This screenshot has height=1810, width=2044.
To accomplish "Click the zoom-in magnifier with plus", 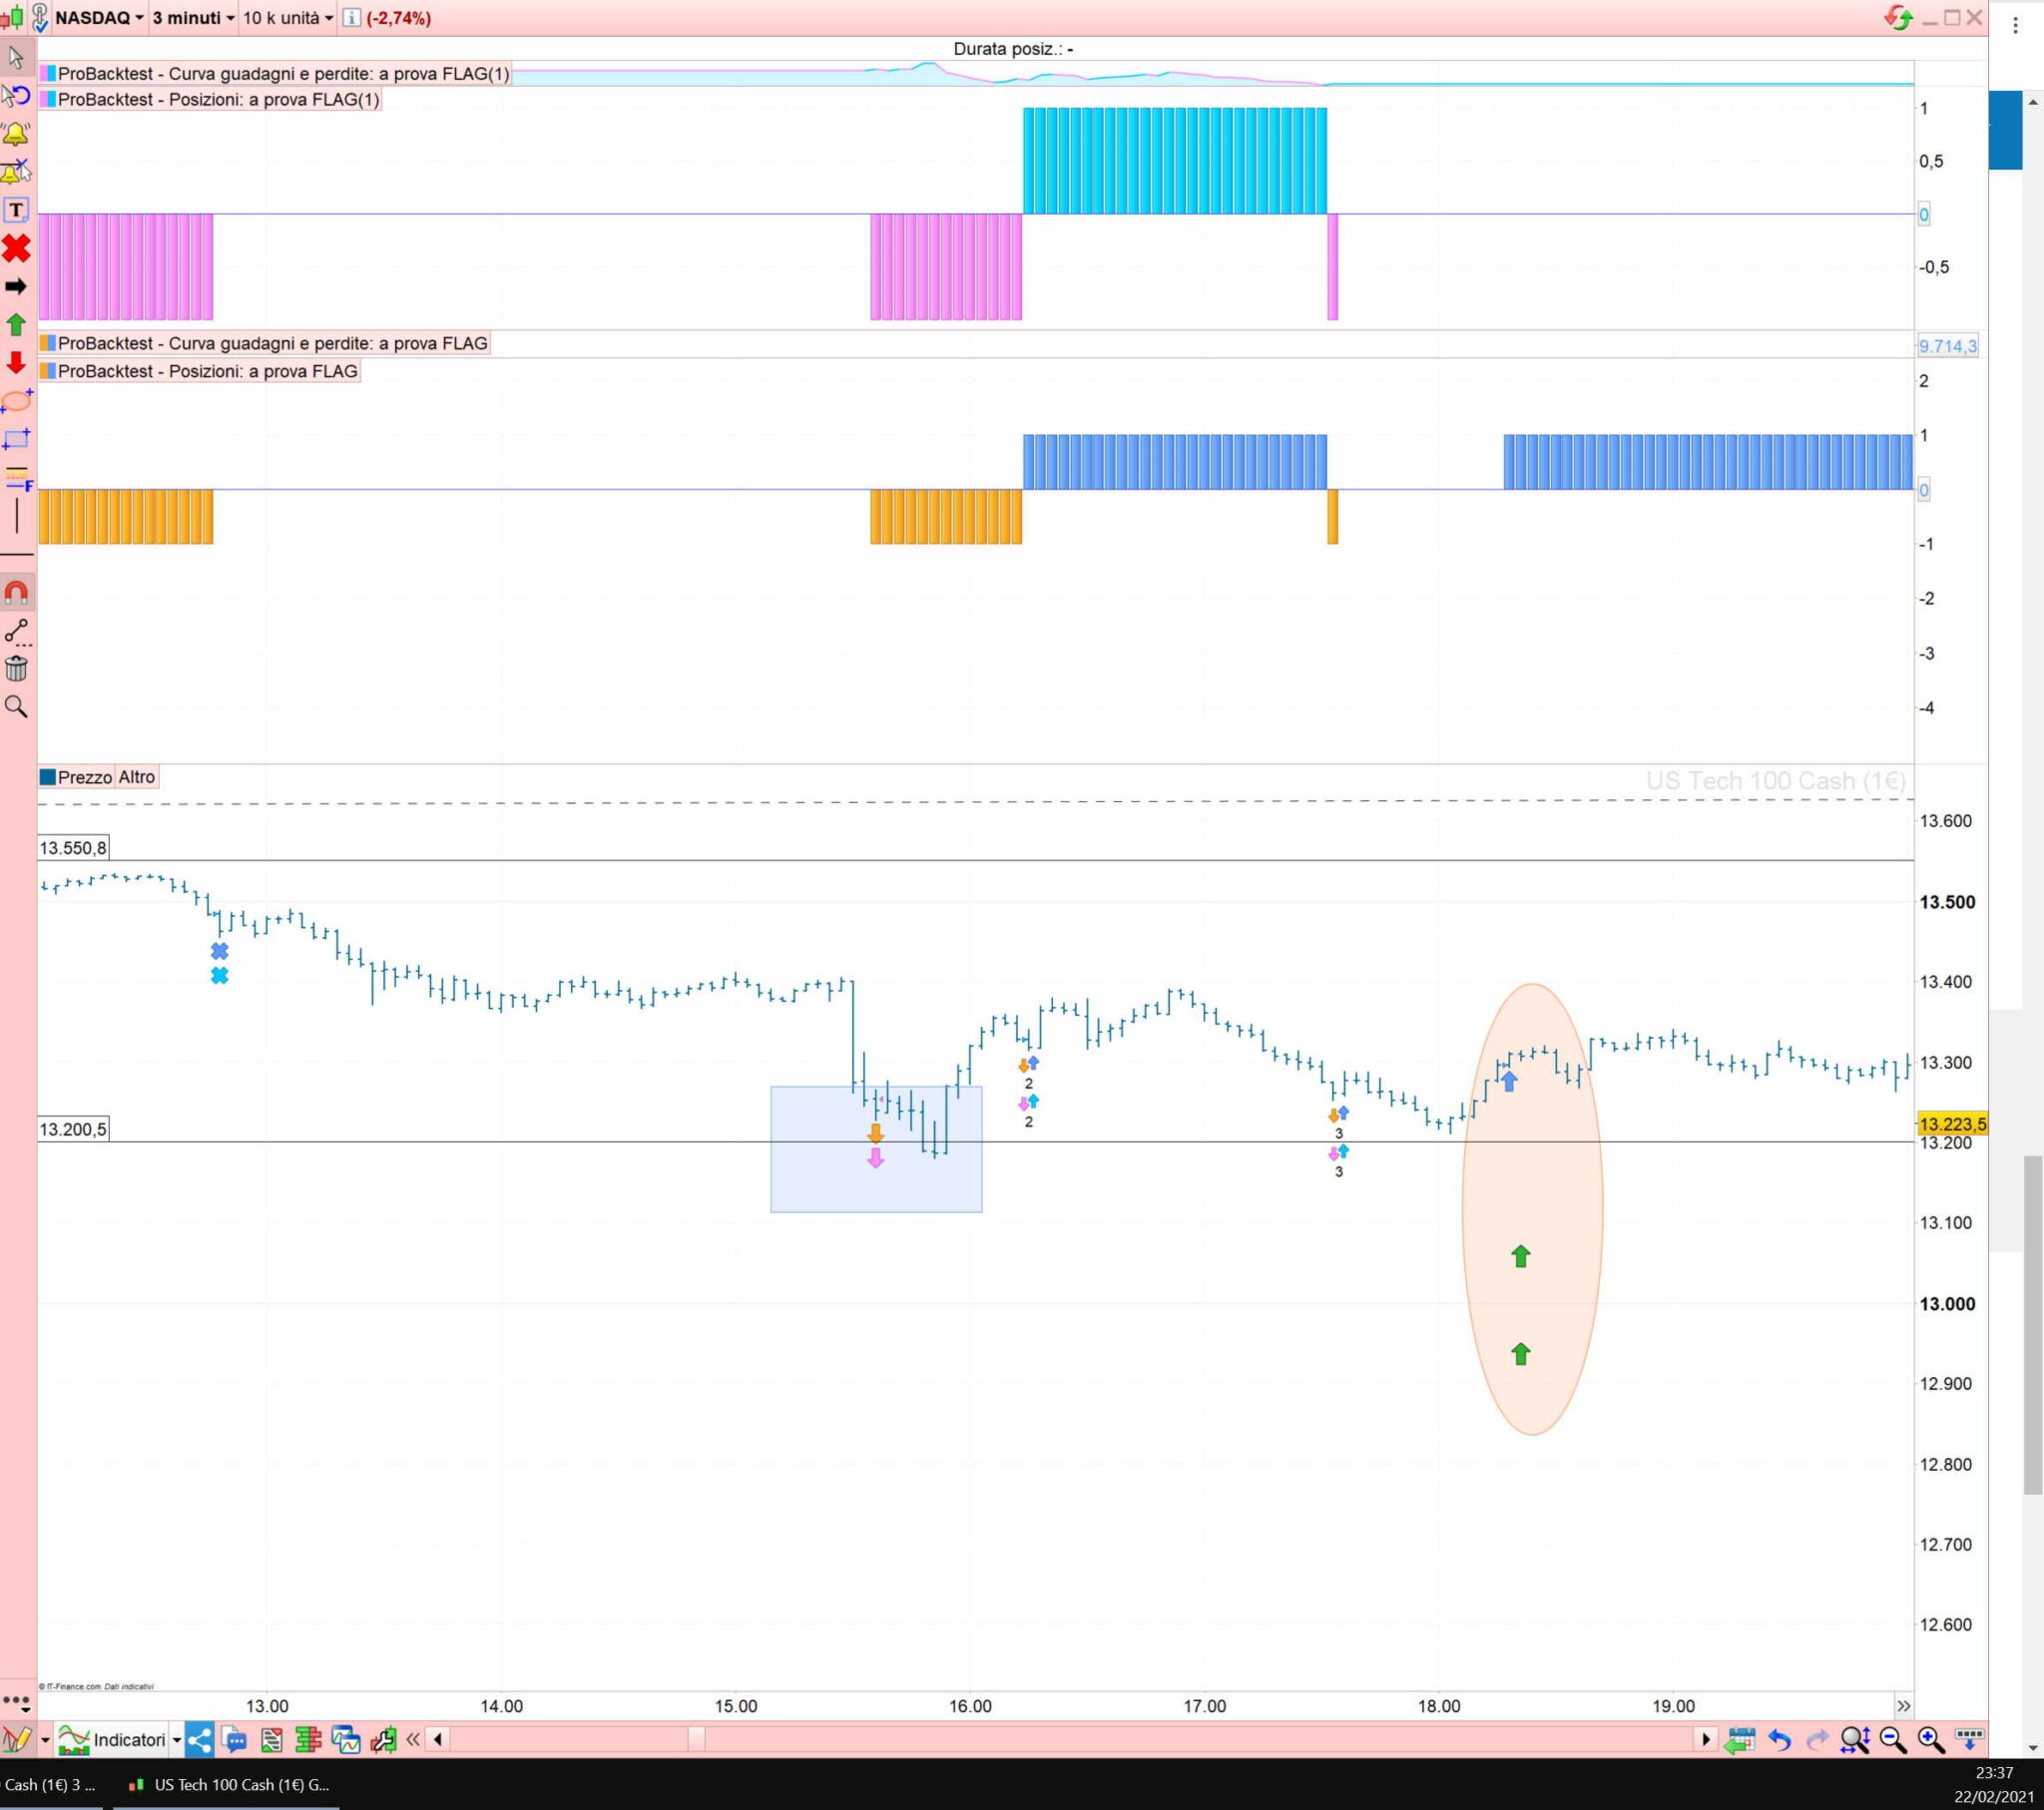I will pyautogui.click(x=1930, y=1740).
